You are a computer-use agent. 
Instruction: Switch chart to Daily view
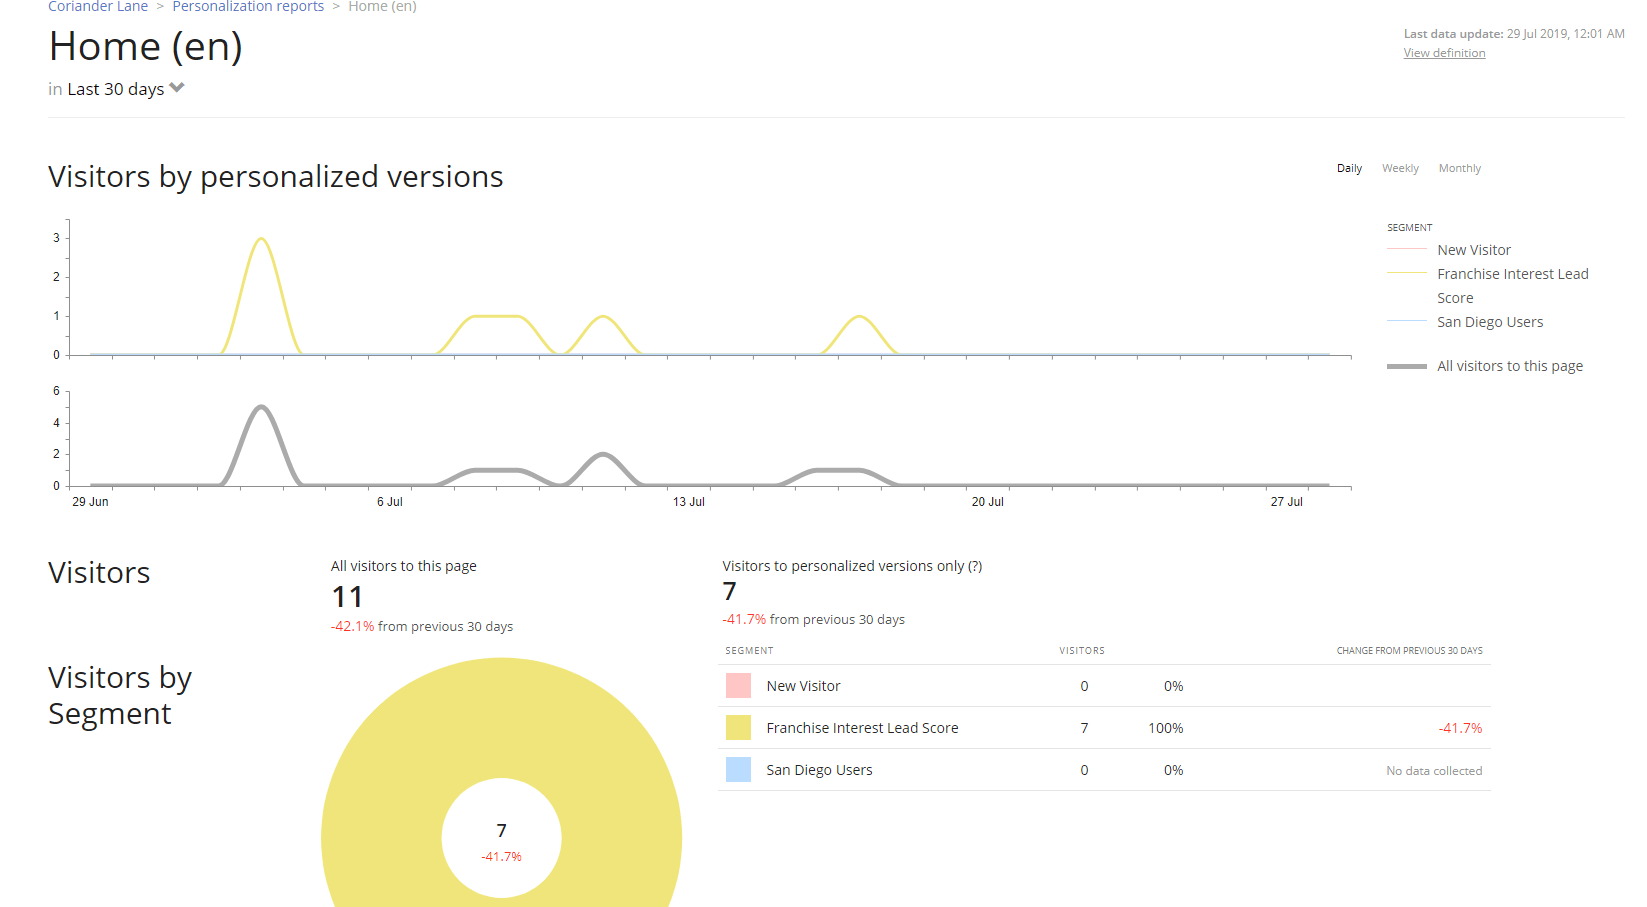coord(1349,168)
